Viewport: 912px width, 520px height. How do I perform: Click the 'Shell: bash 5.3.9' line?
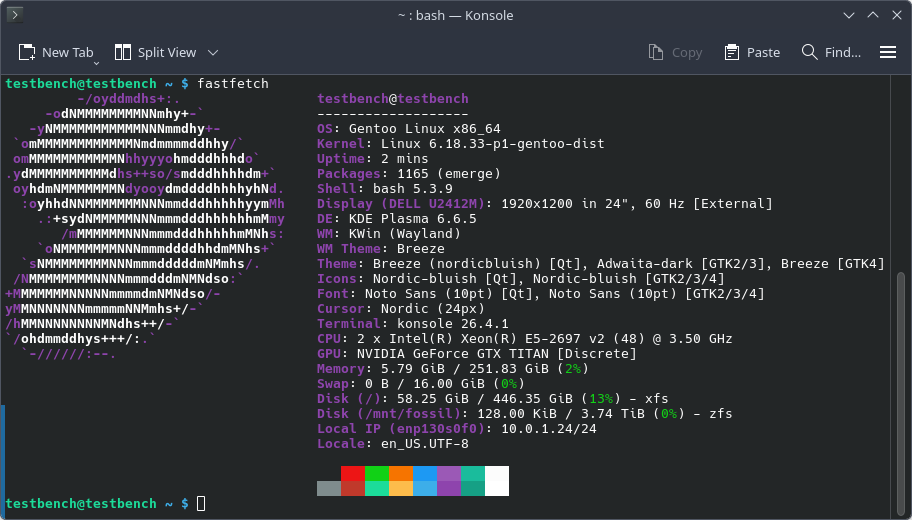384,188
